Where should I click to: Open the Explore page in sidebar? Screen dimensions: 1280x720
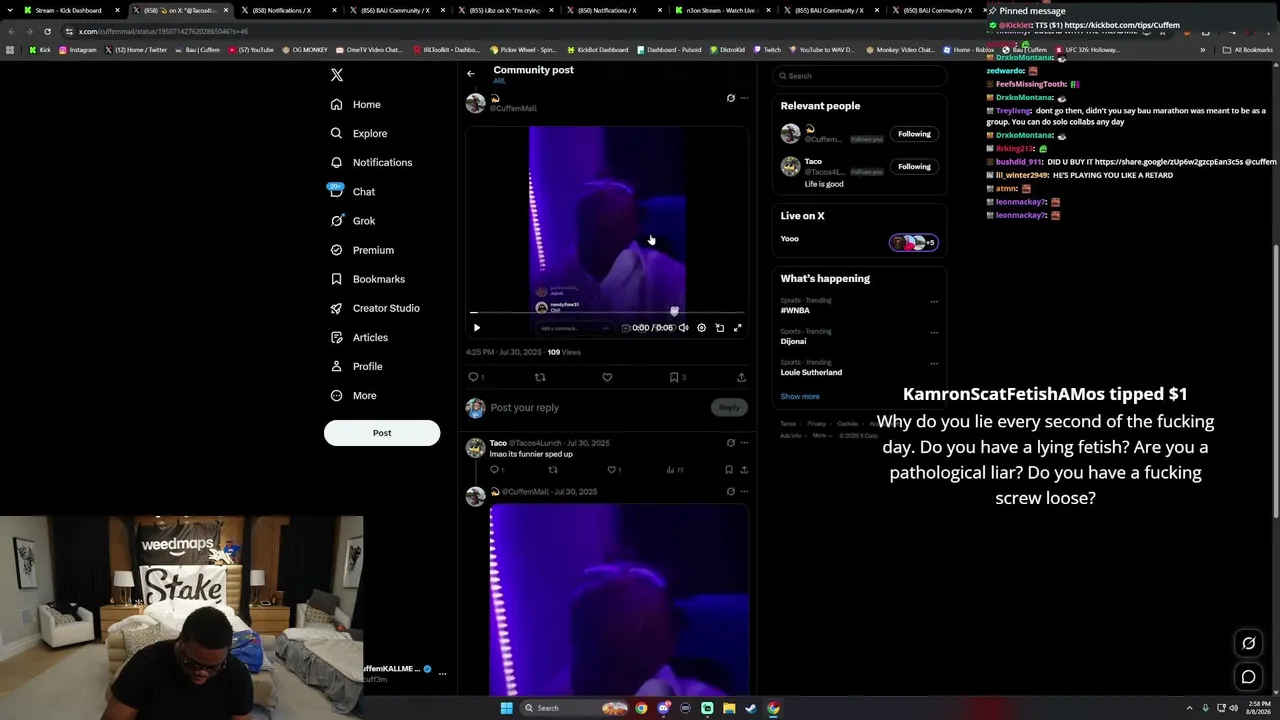359,133
